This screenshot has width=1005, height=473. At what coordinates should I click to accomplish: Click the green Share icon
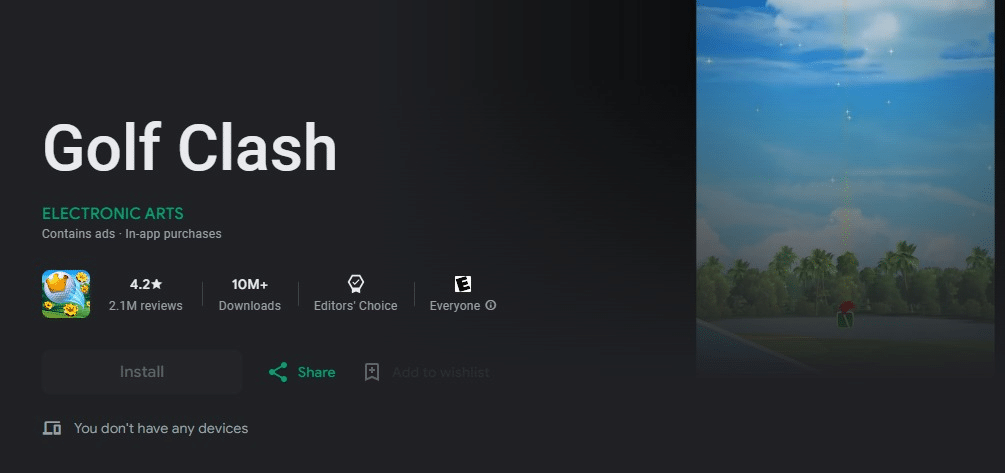278,372
